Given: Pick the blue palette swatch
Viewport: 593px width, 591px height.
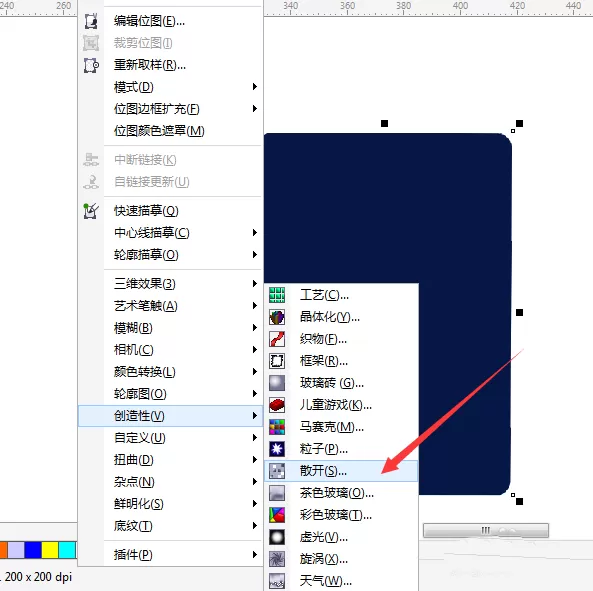Looking at the screenshot, I should click(x=33, y=550).
